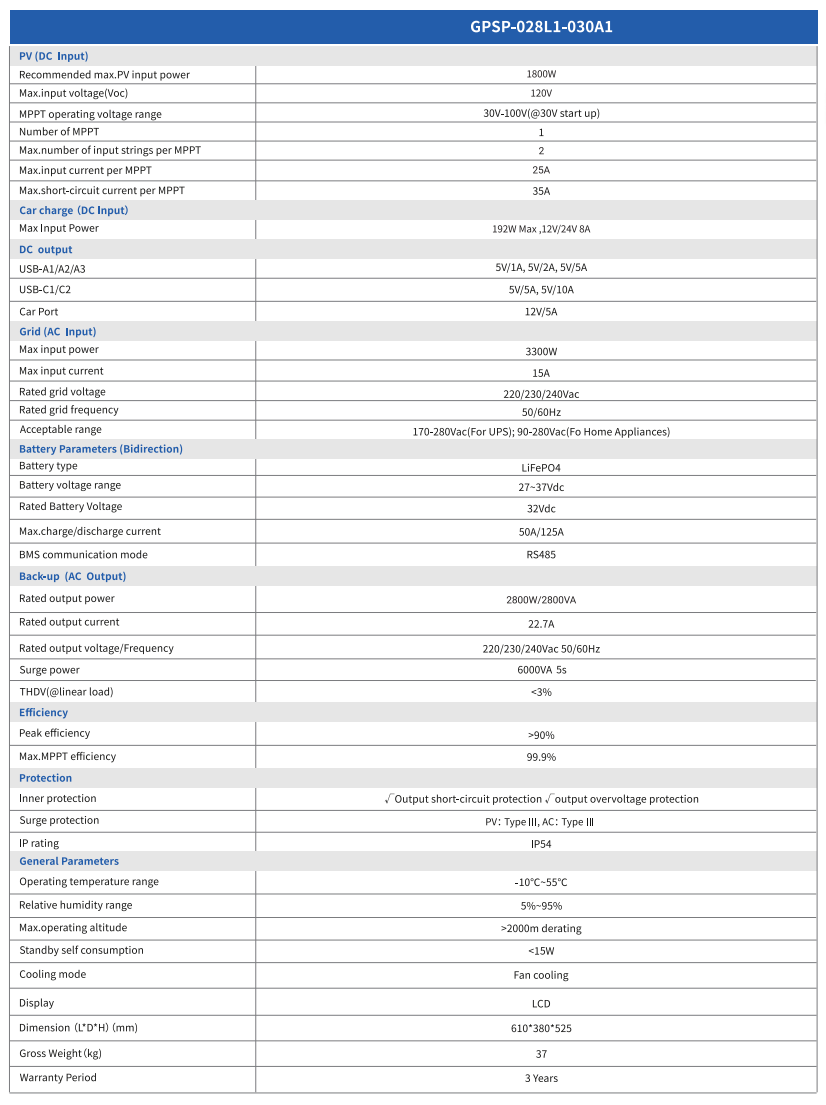826x1105 pixels.
Task: Click the BMS communication mode RS485 value
Action: 541,555
